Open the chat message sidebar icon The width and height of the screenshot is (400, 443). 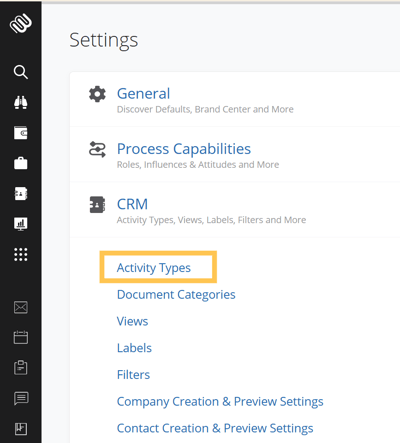coord(21,398)
